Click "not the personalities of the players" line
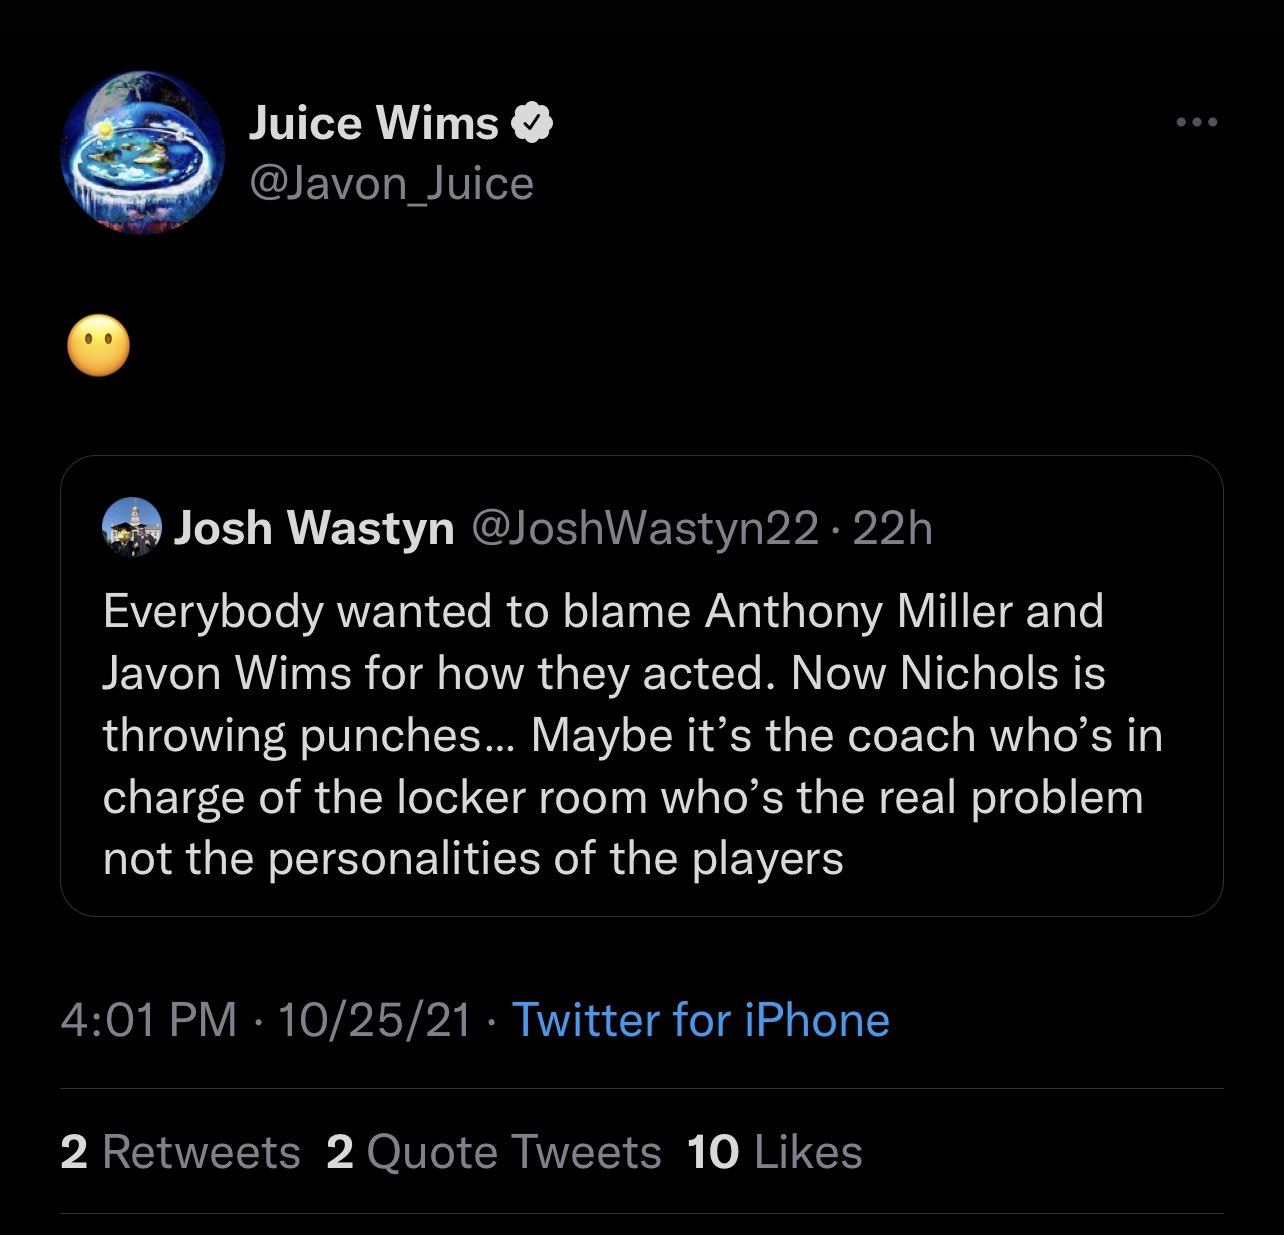This screenshot has width=1284, height=1235. click(473, 859)
